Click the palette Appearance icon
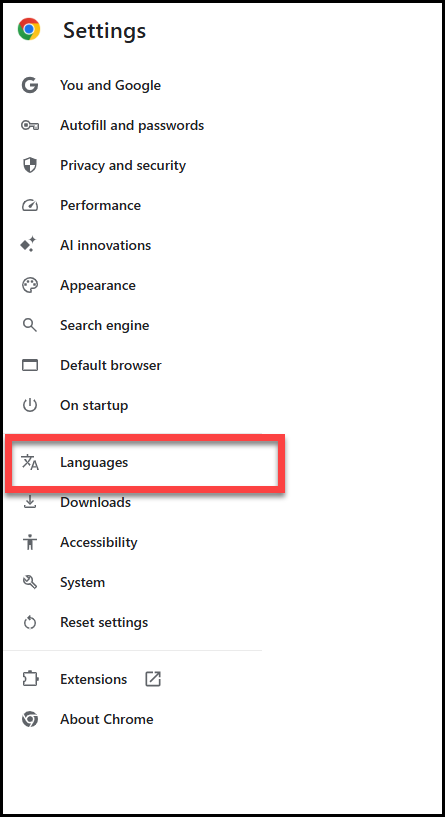The image size is (445, 817). click(x=30, y=285)
